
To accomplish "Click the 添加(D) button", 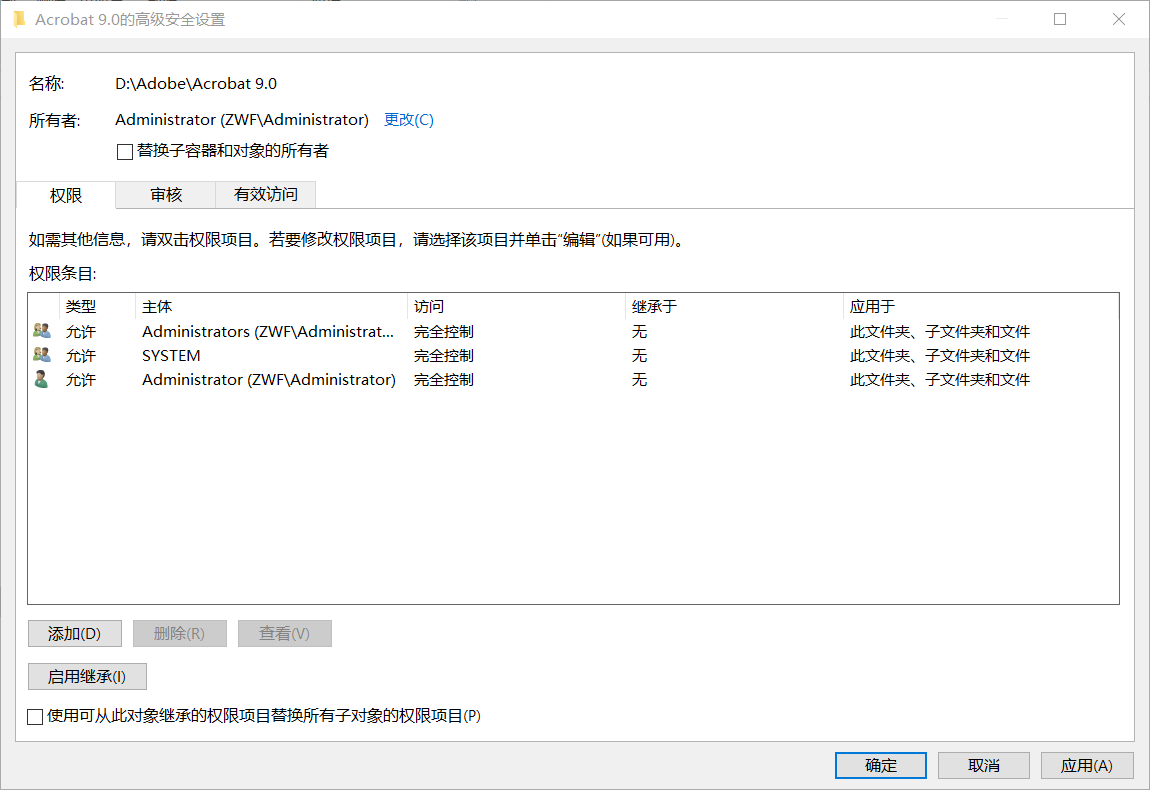I will (75, 634).
